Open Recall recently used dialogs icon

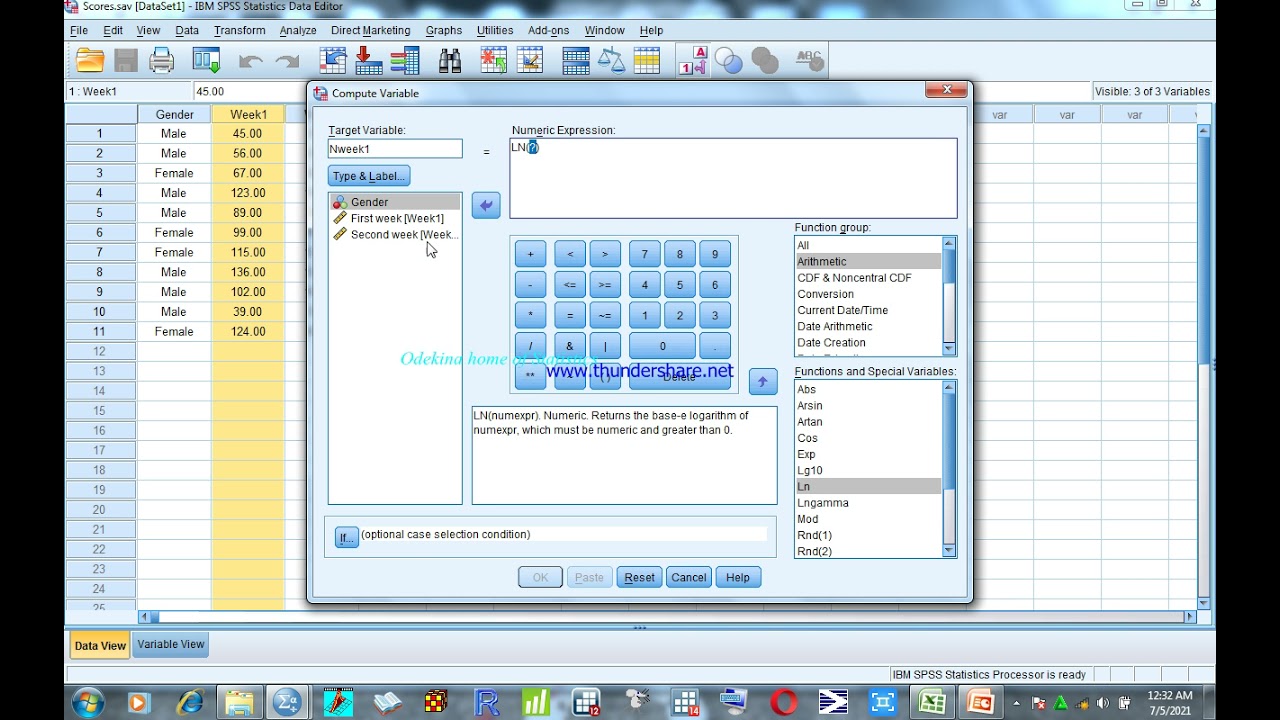206,61
